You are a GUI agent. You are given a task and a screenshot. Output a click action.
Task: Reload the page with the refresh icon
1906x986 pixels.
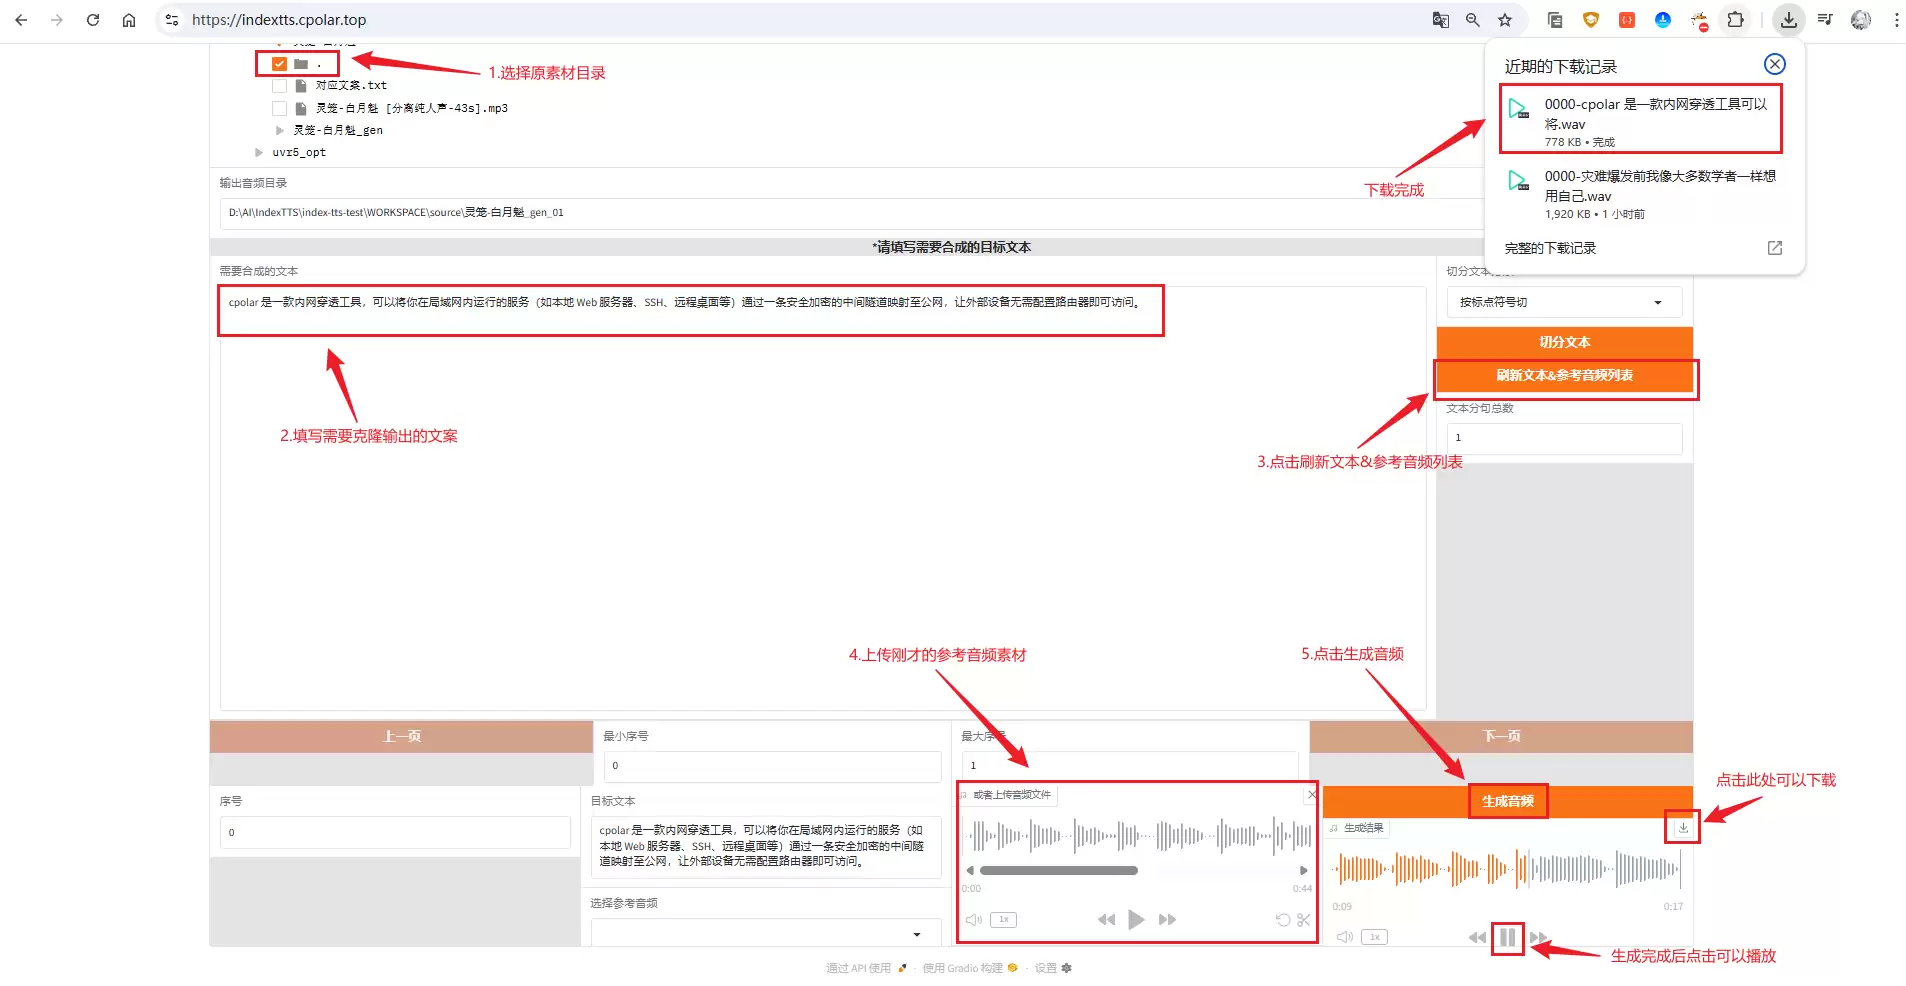point(93,20)
